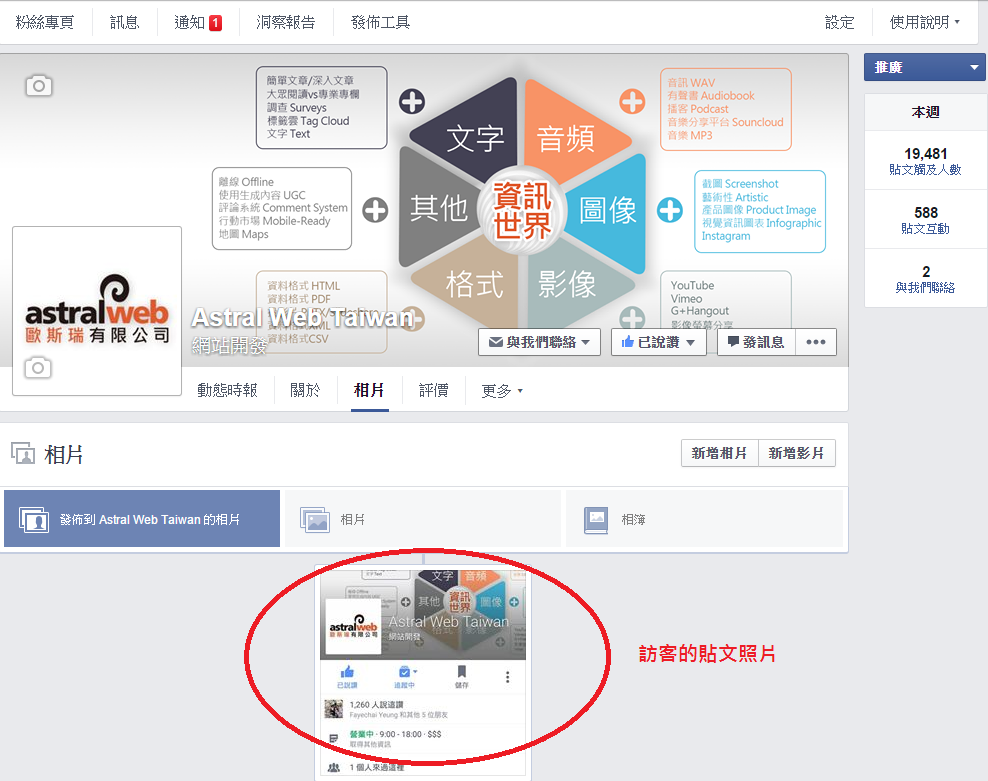Click the stacked photos icon beside 相片 tab
This screenshot has height=781, width=988.
(315, 520)
